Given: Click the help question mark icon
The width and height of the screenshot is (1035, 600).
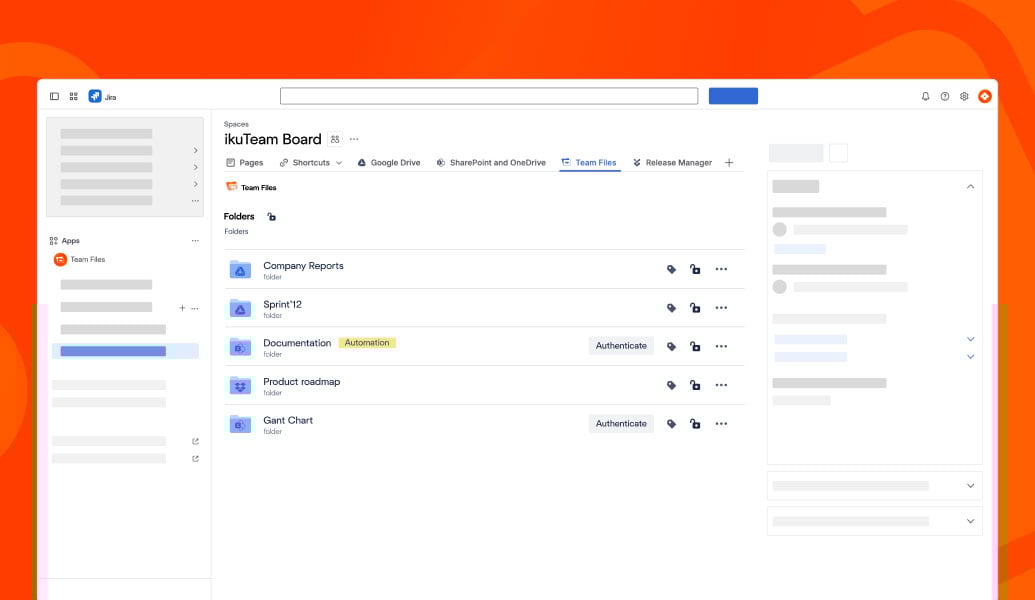Looking at the screenshot, I should (x=943, y=96).
